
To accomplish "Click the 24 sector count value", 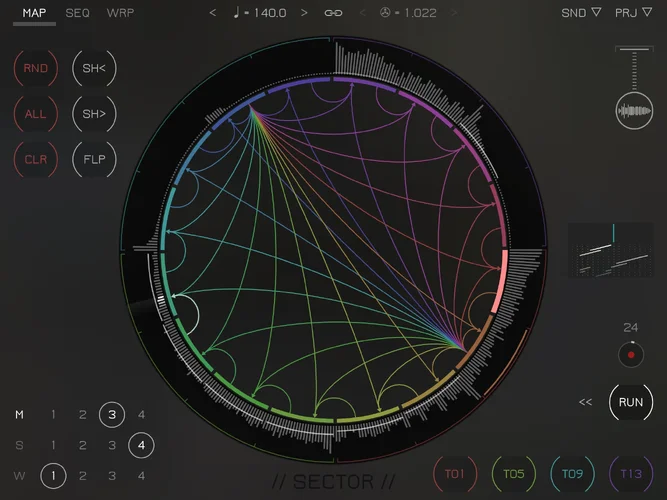I will point(630,327).
